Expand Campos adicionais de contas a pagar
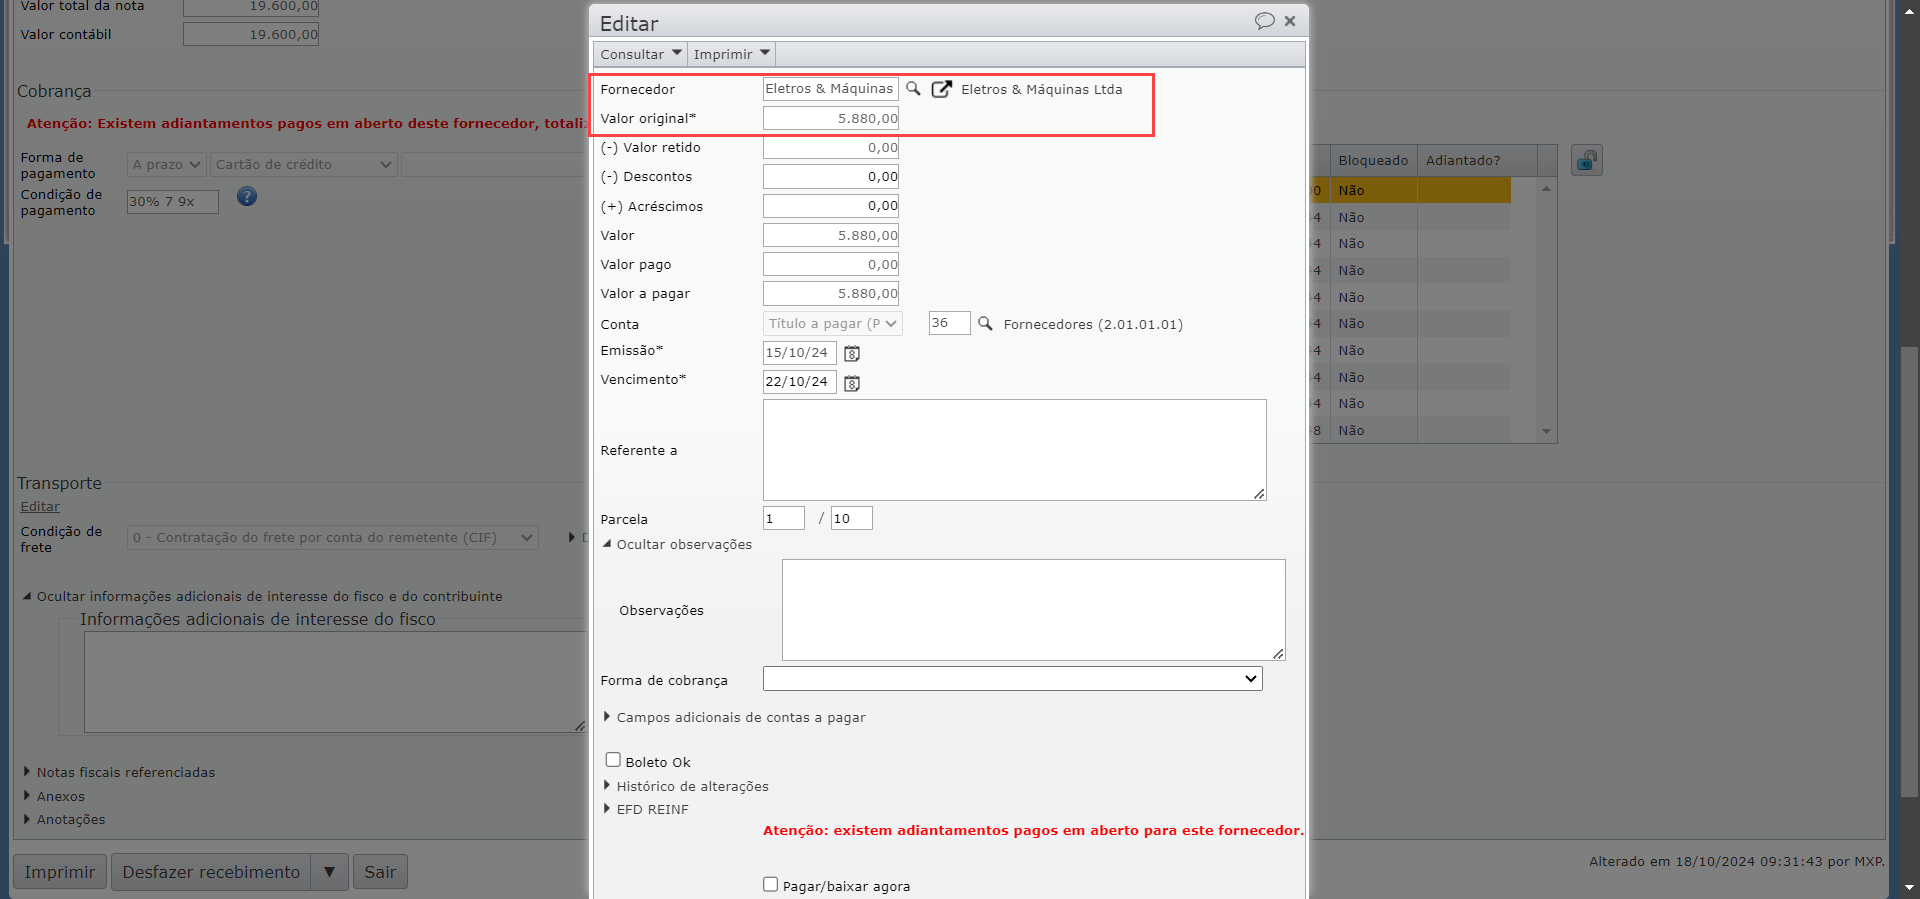 pos(740,717)
